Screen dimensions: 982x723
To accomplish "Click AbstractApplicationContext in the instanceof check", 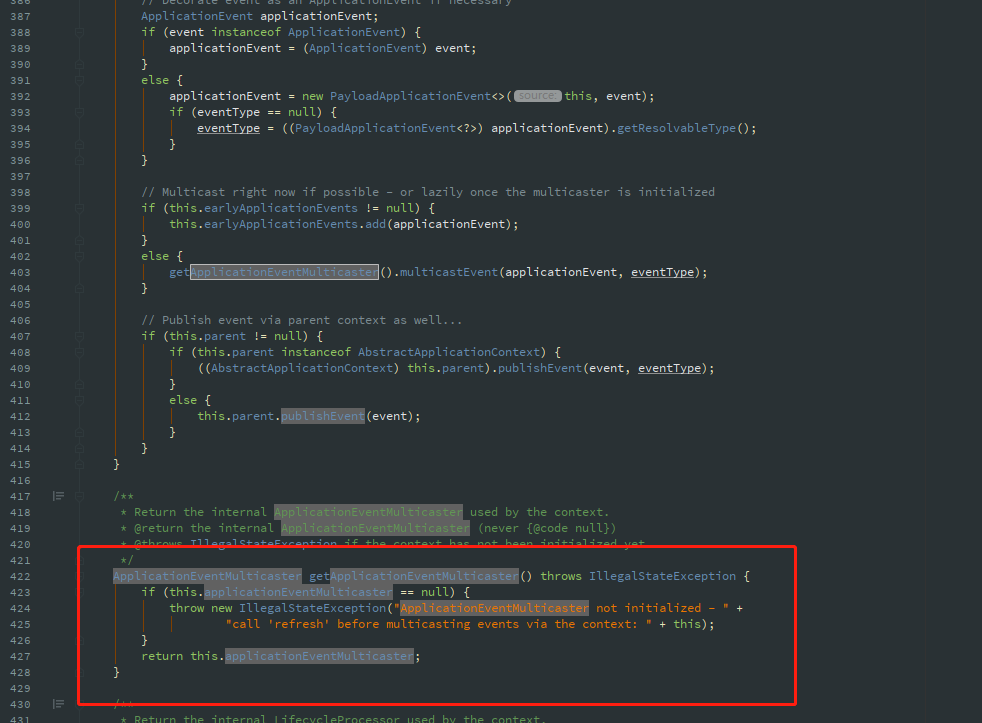I will [x=449, y=352].
